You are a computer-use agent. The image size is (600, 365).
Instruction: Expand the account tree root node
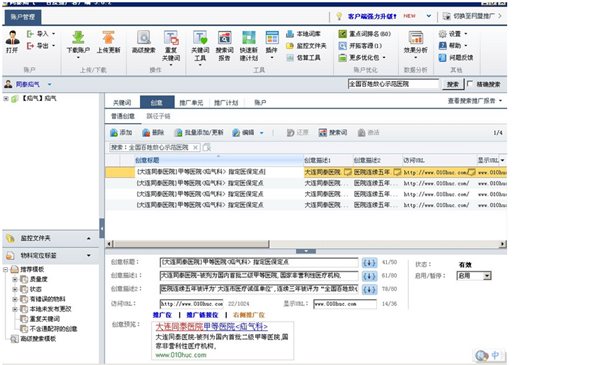pos(6,99)
